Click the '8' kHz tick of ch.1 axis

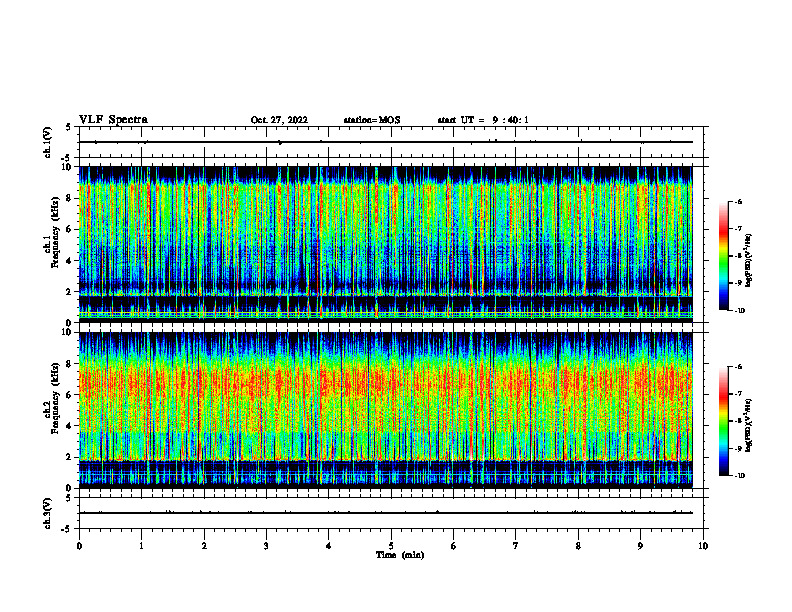pyautogui.click(x=70, y=198)
